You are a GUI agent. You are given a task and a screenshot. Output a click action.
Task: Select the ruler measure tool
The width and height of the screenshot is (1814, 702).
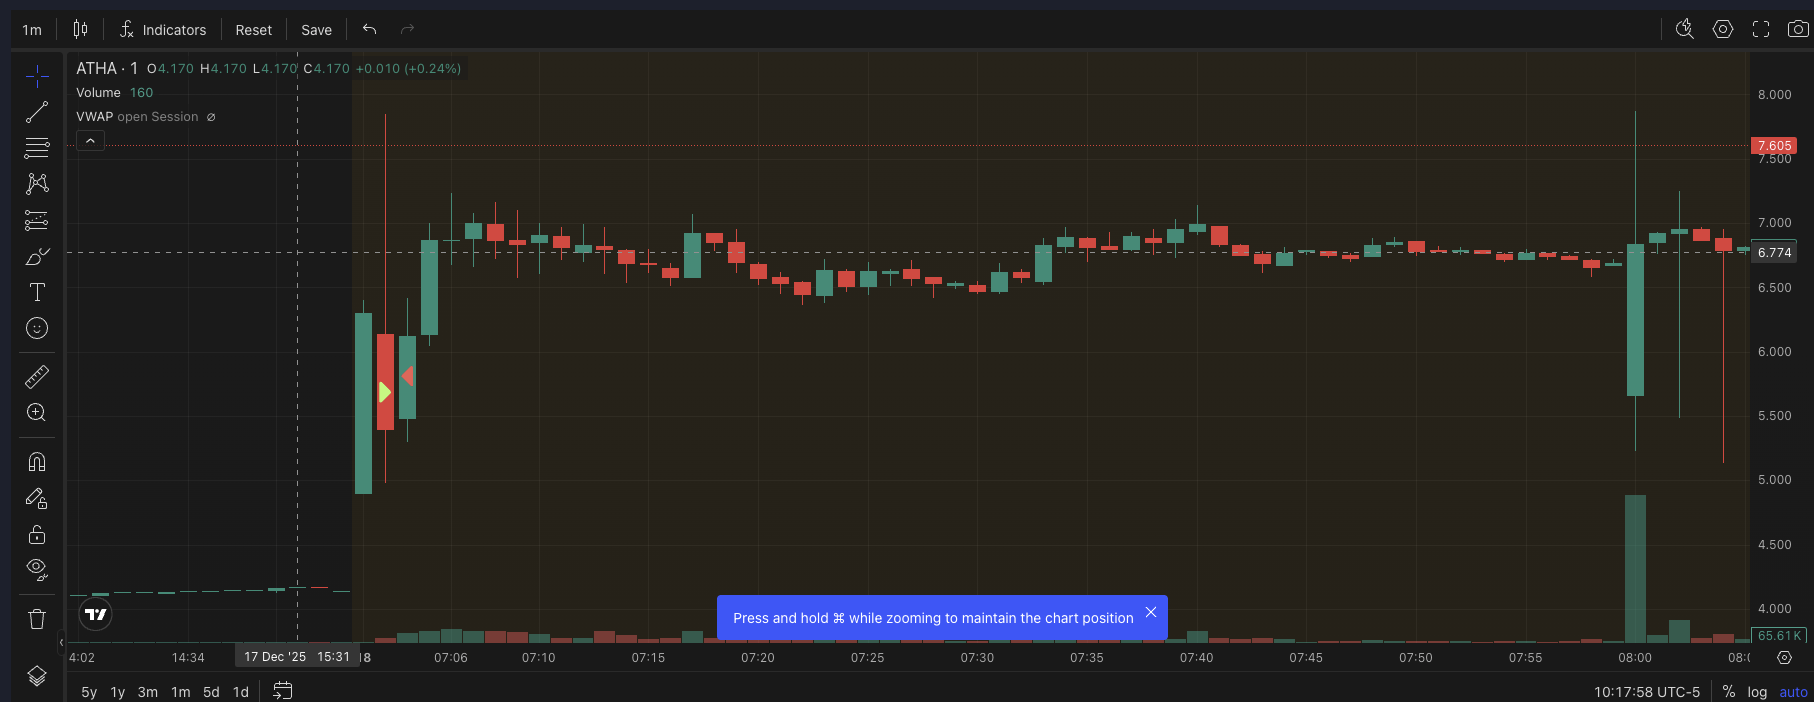pos(37,377)
